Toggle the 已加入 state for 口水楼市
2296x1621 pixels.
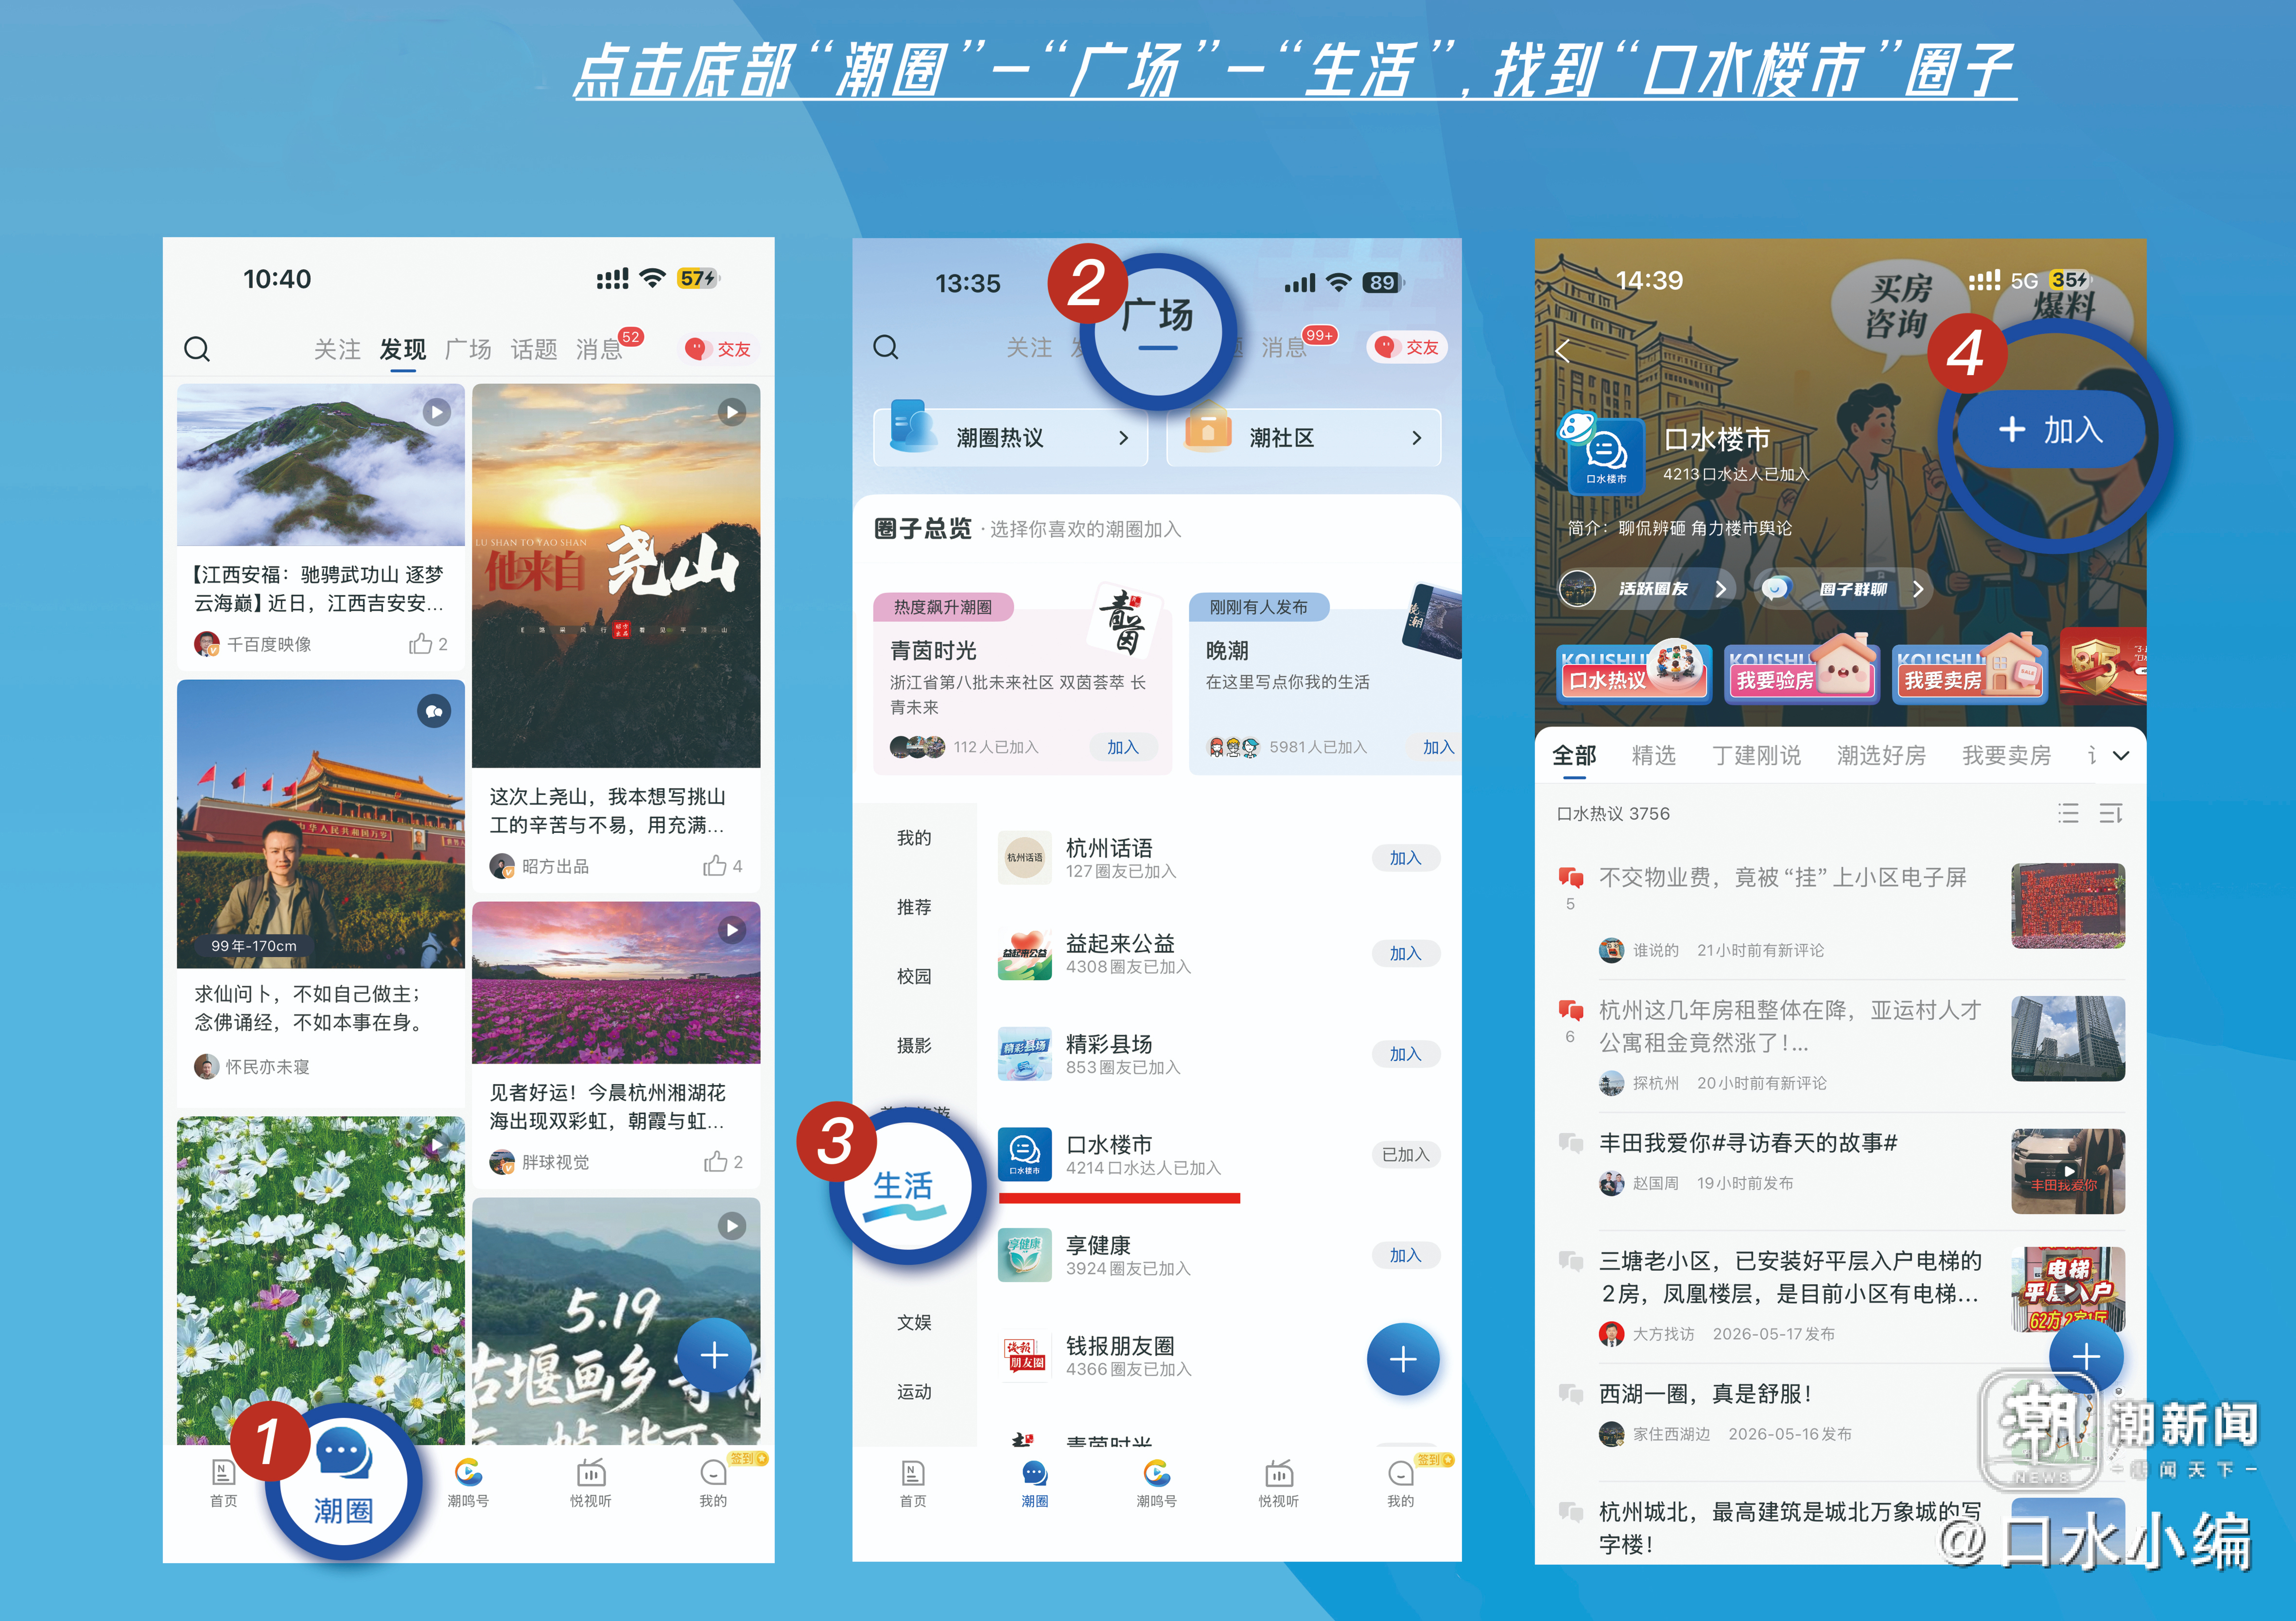coord(1405,1155)
